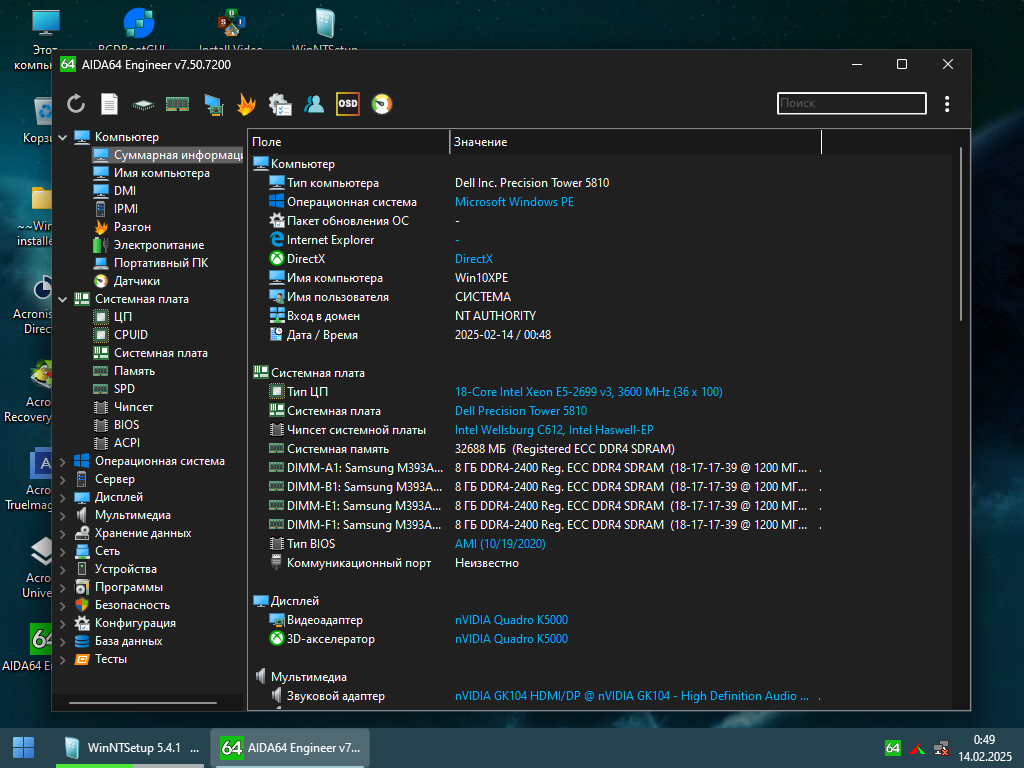Expand the Тесты tree node
1024x768 pixels.
[x=63, y=660]
